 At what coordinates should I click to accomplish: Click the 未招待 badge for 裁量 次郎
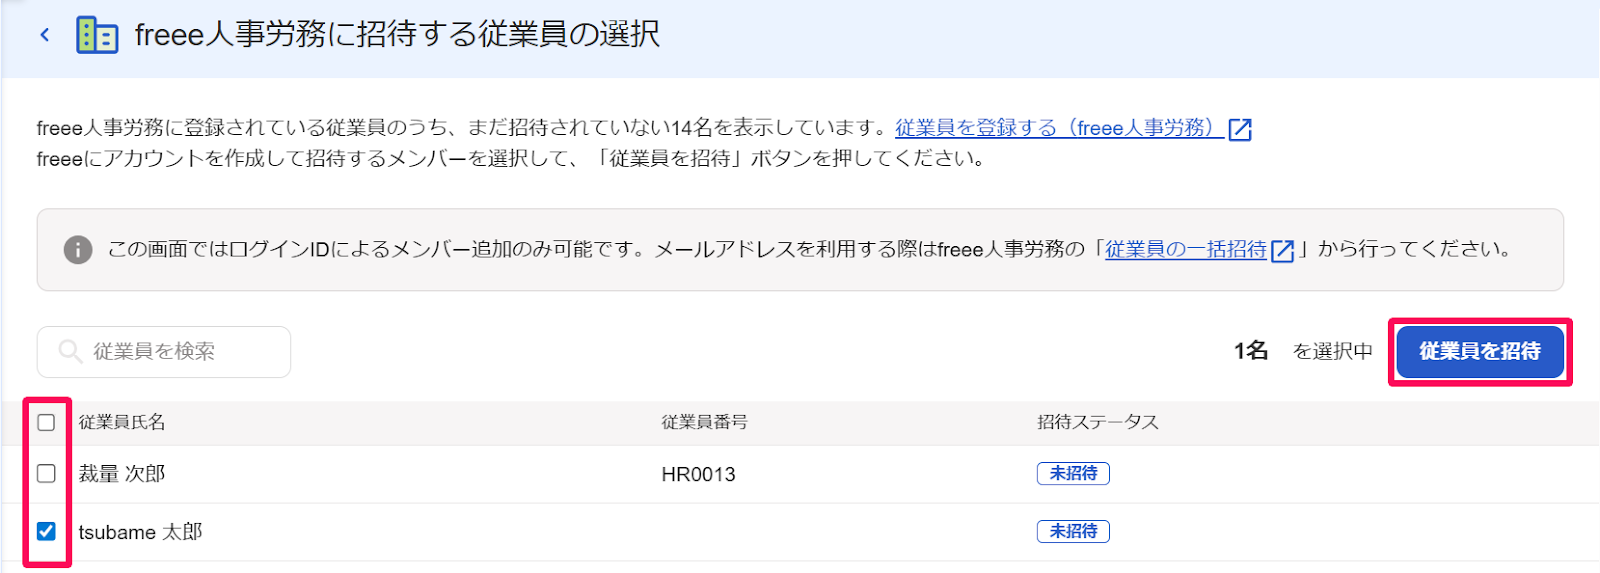(x=1073, y=473)
